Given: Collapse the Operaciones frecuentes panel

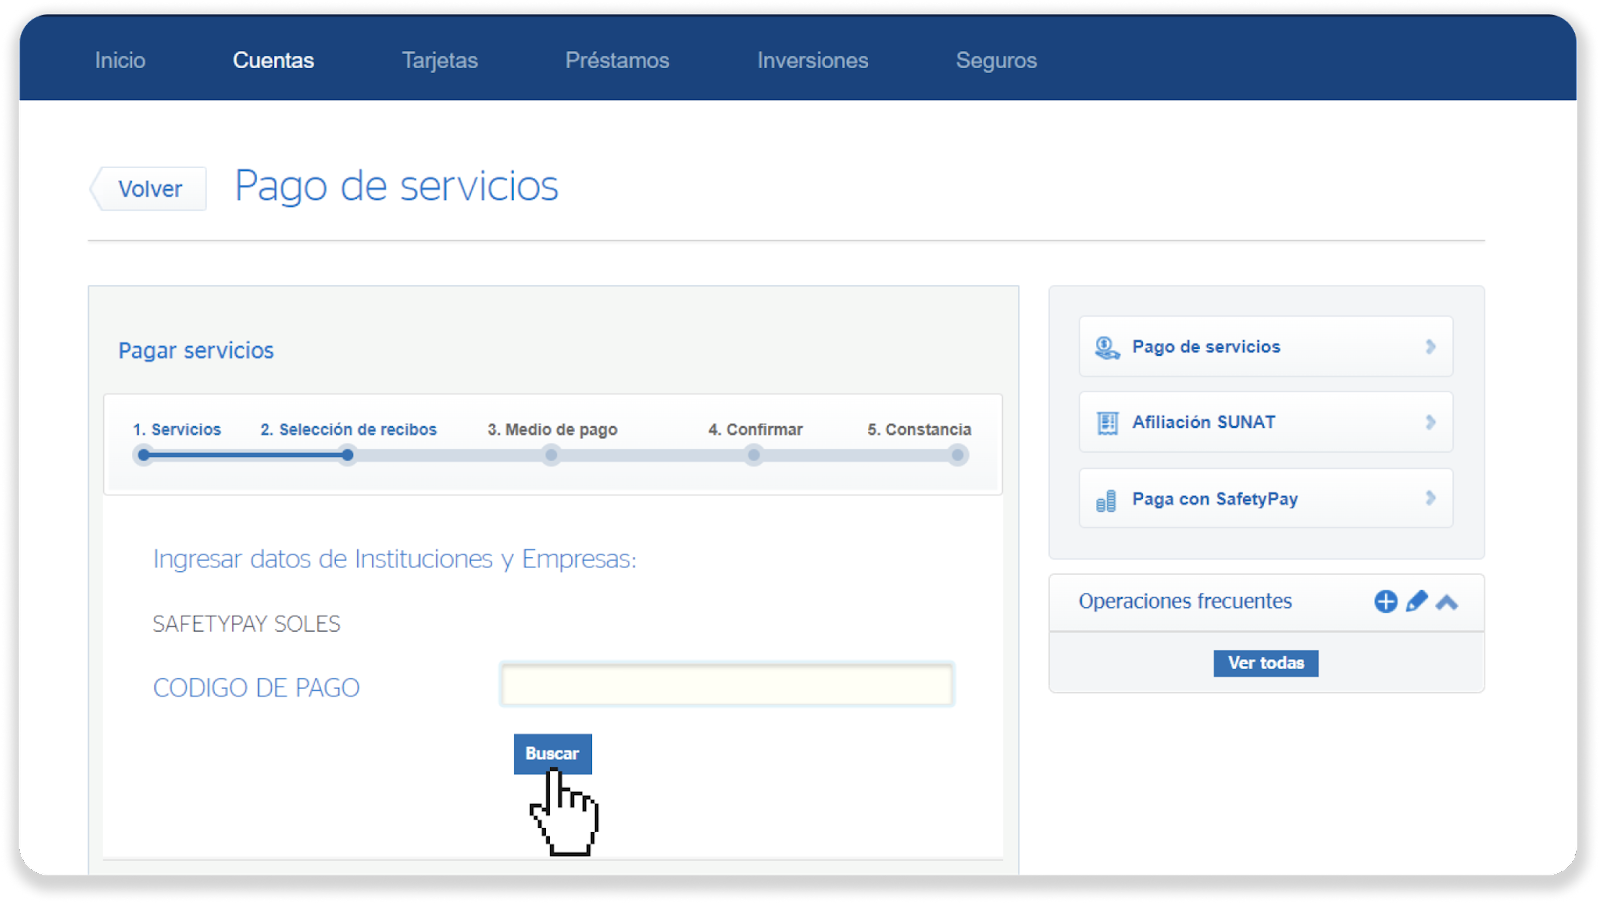Looking at the screenshot, I should pos(1447,602).
